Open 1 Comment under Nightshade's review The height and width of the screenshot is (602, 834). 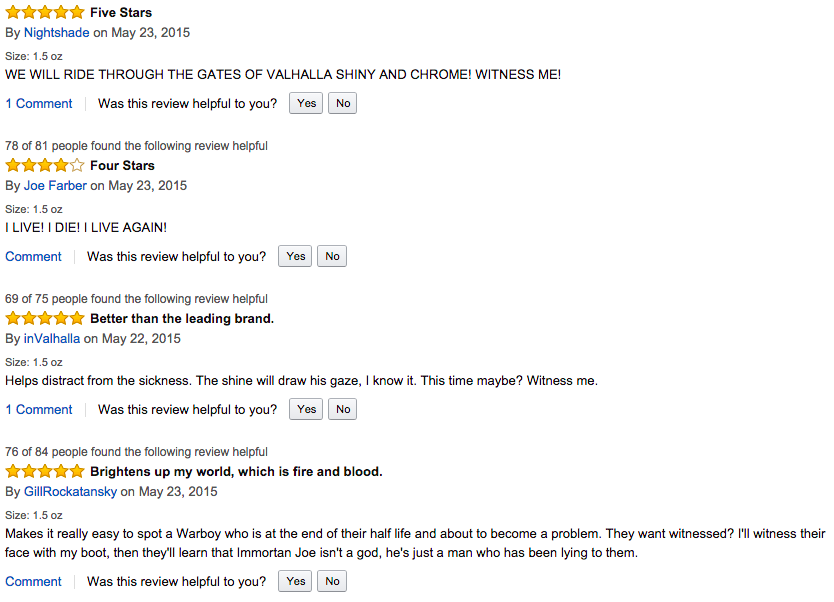click(39, 103)
